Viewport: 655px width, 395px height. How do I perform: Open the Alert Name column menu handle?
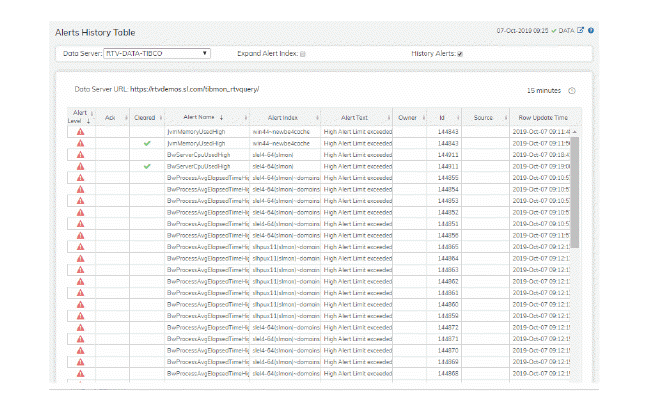click(x=246, y=118)
